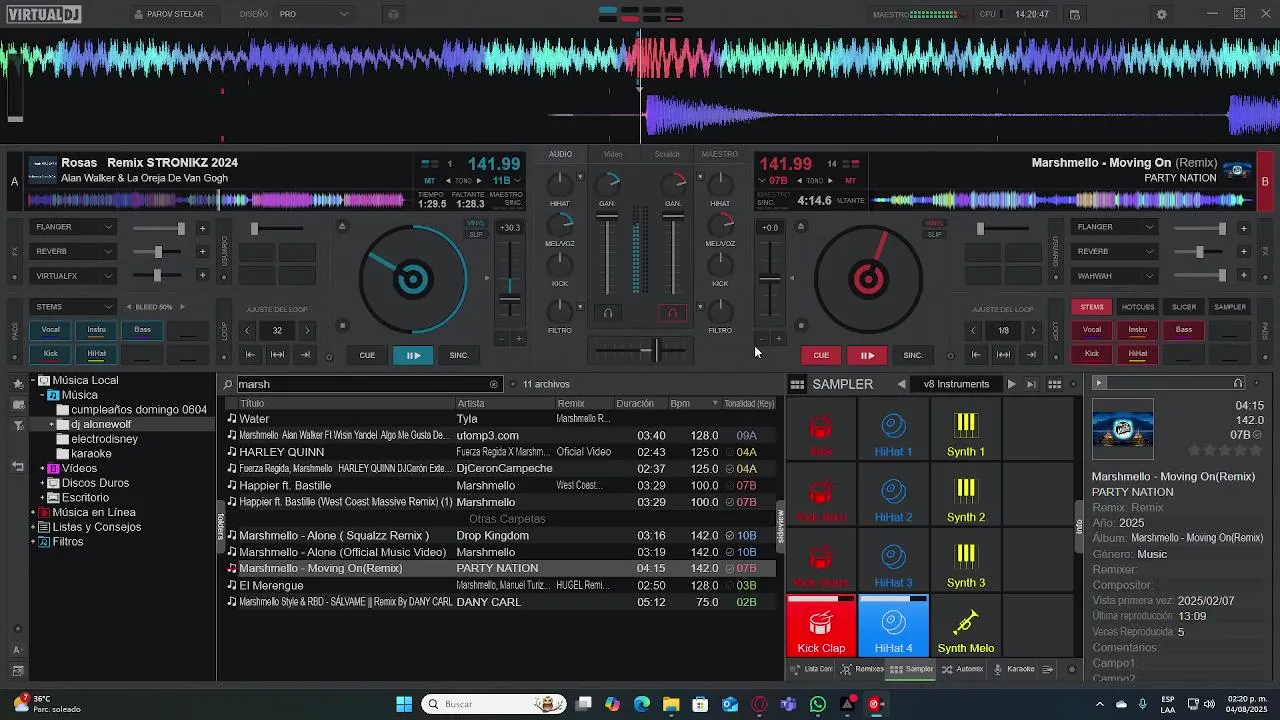Switch deck B pads to SLICER
Image resolution: width=1280 pixels, height=720 pixels.
(1184, 307)
